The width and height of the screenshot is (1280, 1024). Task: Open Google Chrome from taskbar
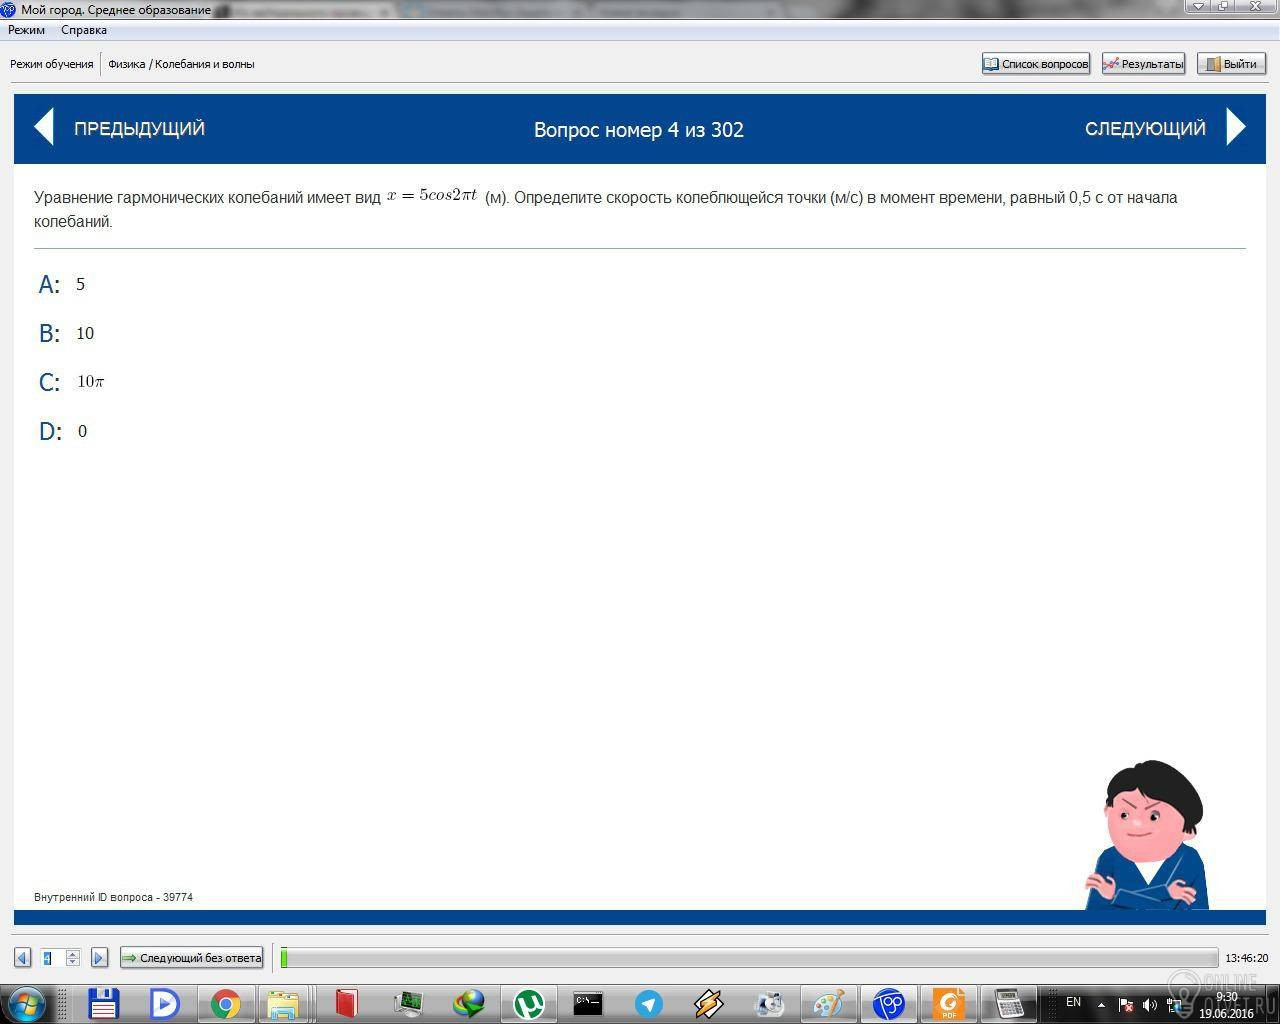(x=225, y=1003)
